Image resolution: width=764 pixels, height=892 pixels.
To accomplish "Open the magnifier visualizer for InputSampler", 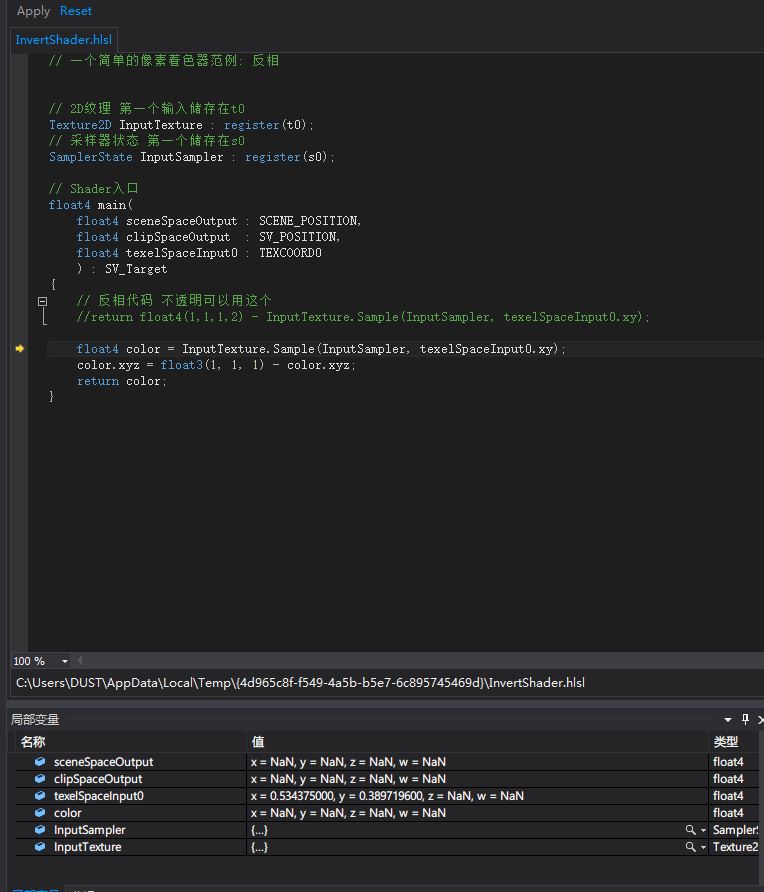I will point(691,830).
